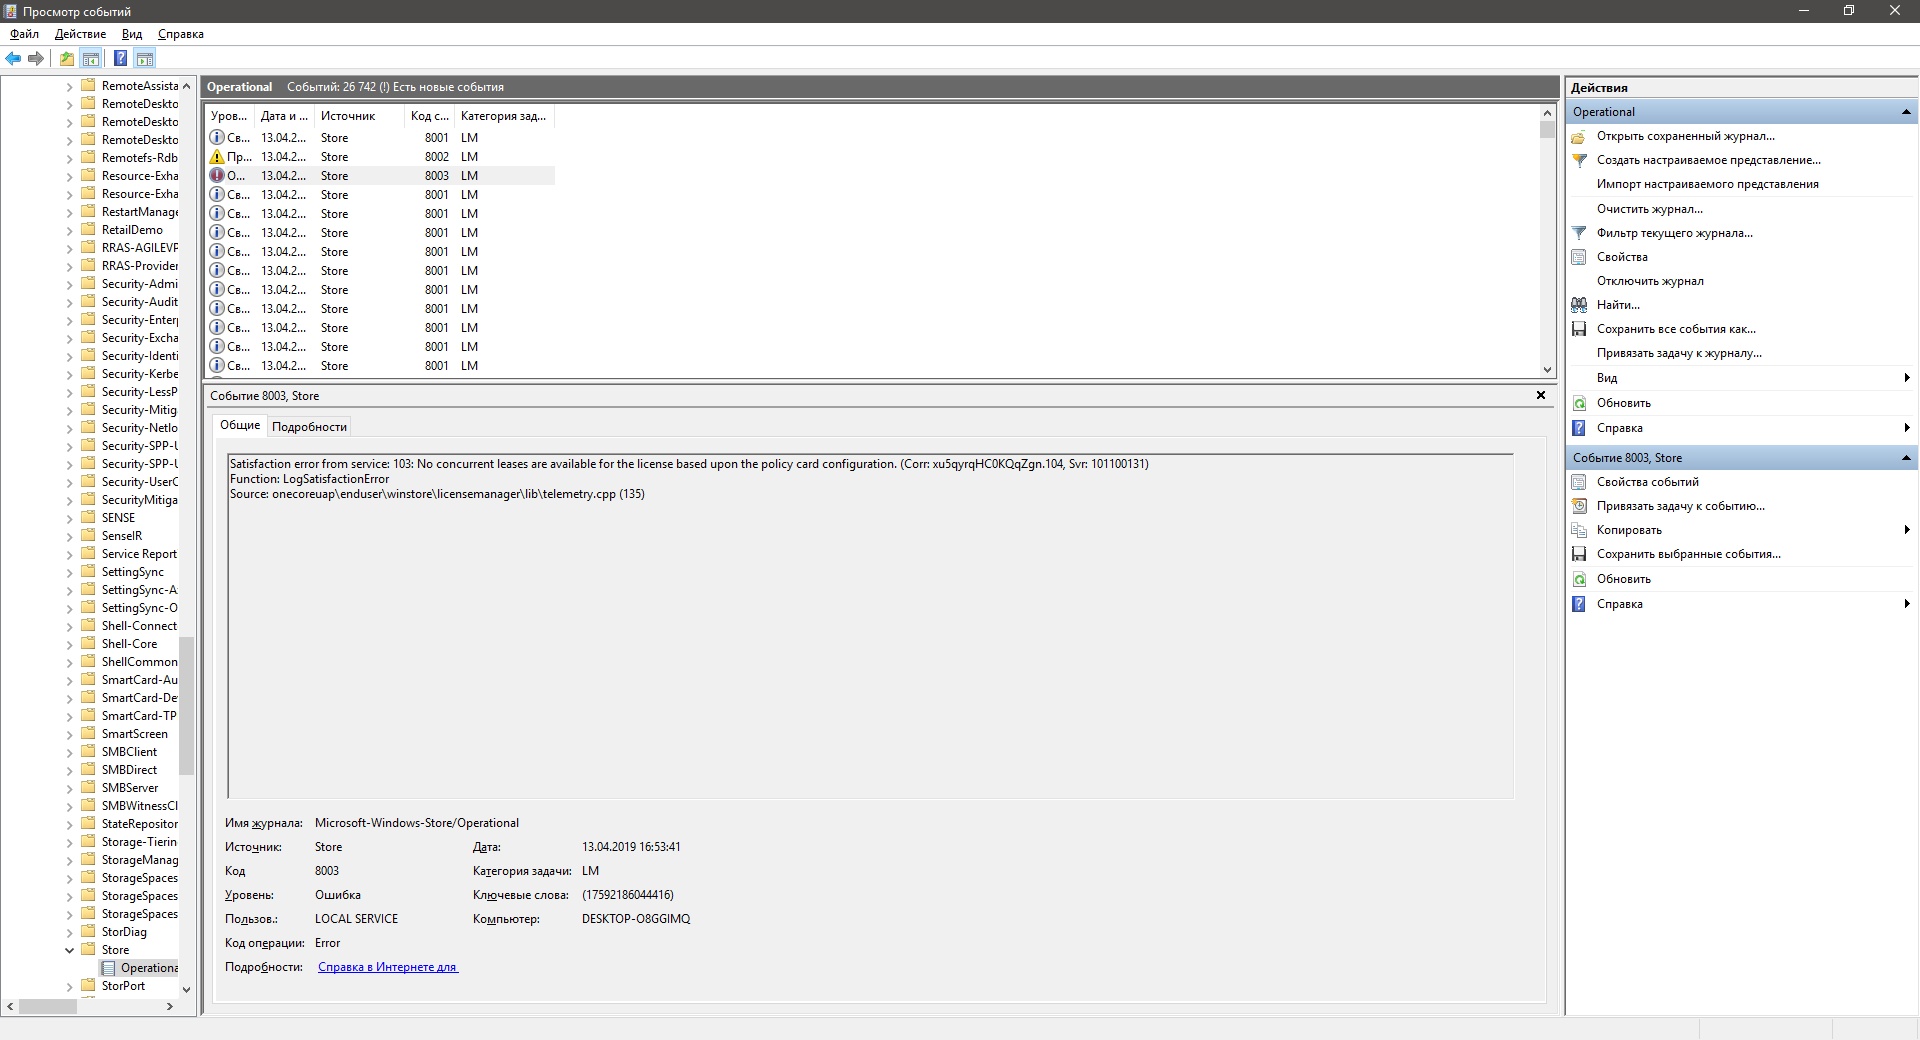Select the Service Report tree item

pos(139,554)
